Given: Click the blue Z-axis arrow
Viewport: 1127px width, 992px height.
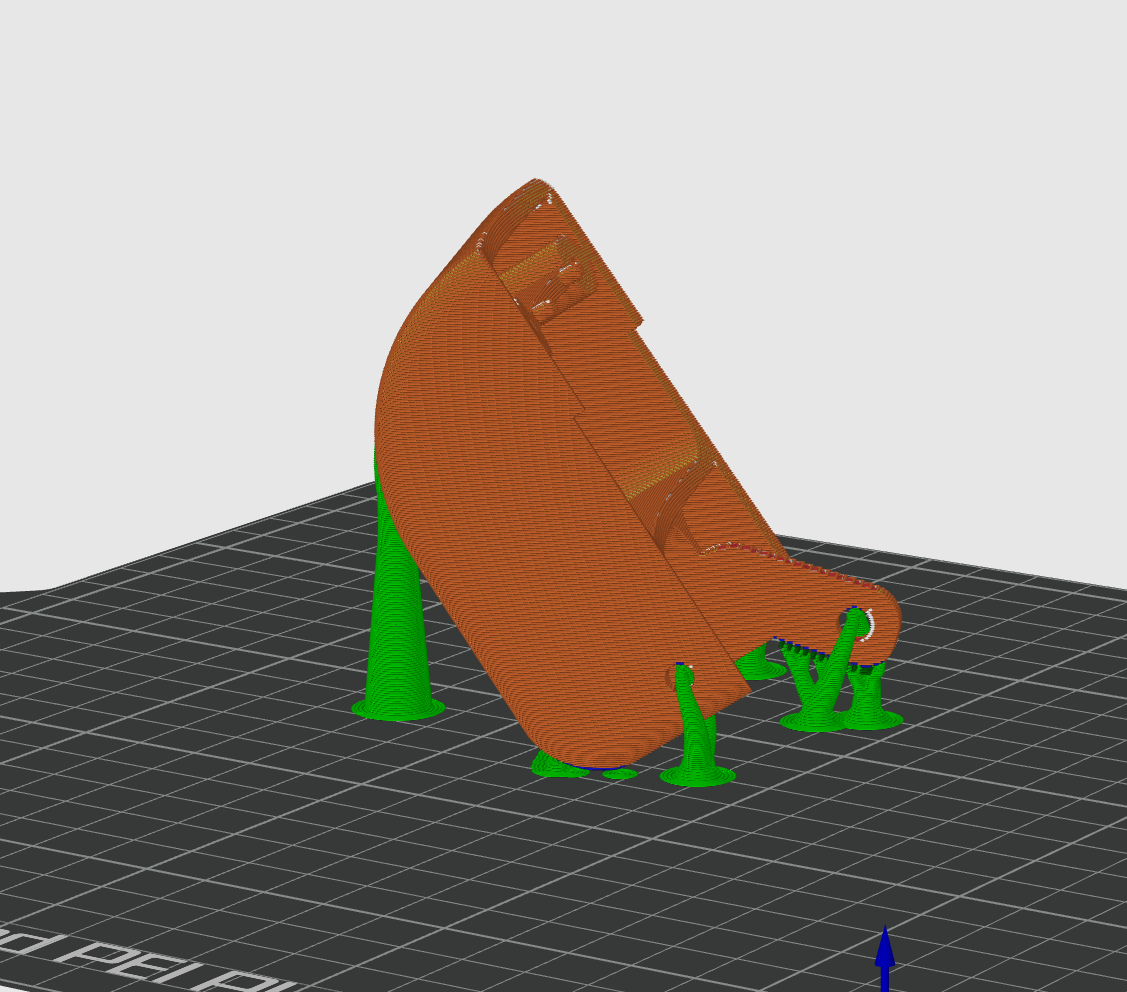Looking at the screenshot, I should click(x=885, y=957).
